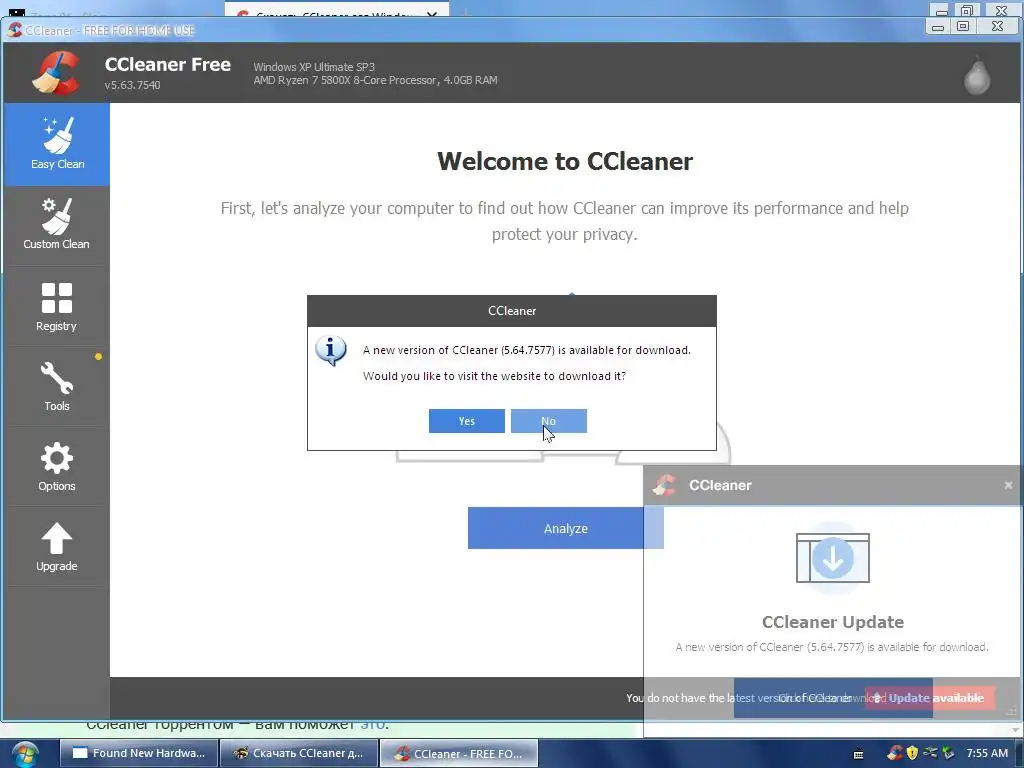Image resolution: width=1024 pixels, height=768 pixels.
Task: Click the taskbar clock 7:55 AM
Action: pos(987,753)
